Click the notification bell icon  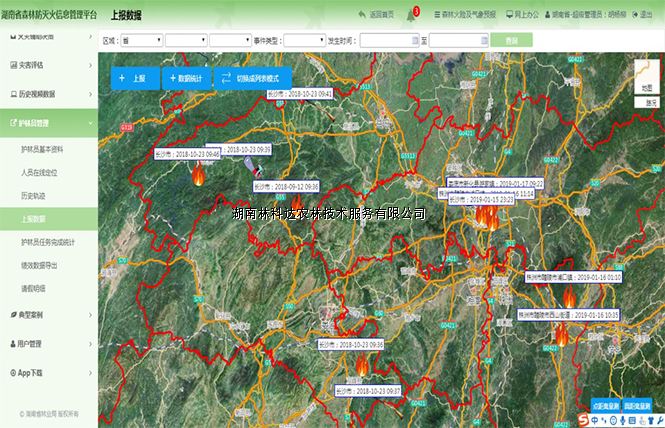410,15
